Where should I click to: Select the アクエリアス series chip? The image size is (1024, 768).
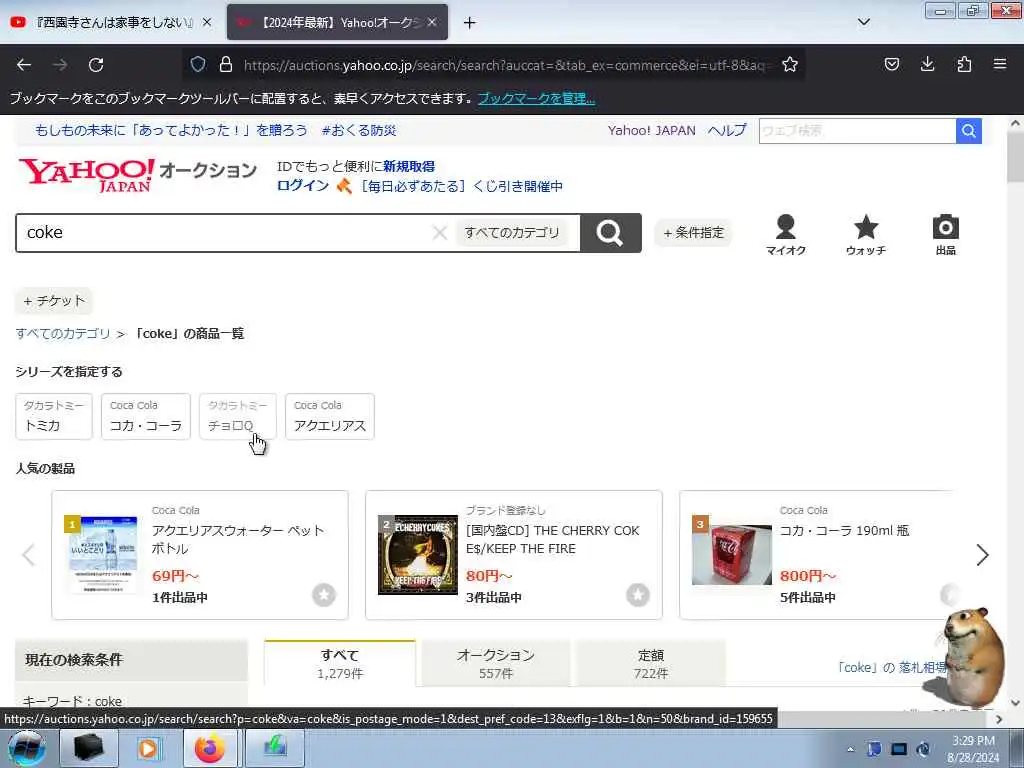[330, 416]
